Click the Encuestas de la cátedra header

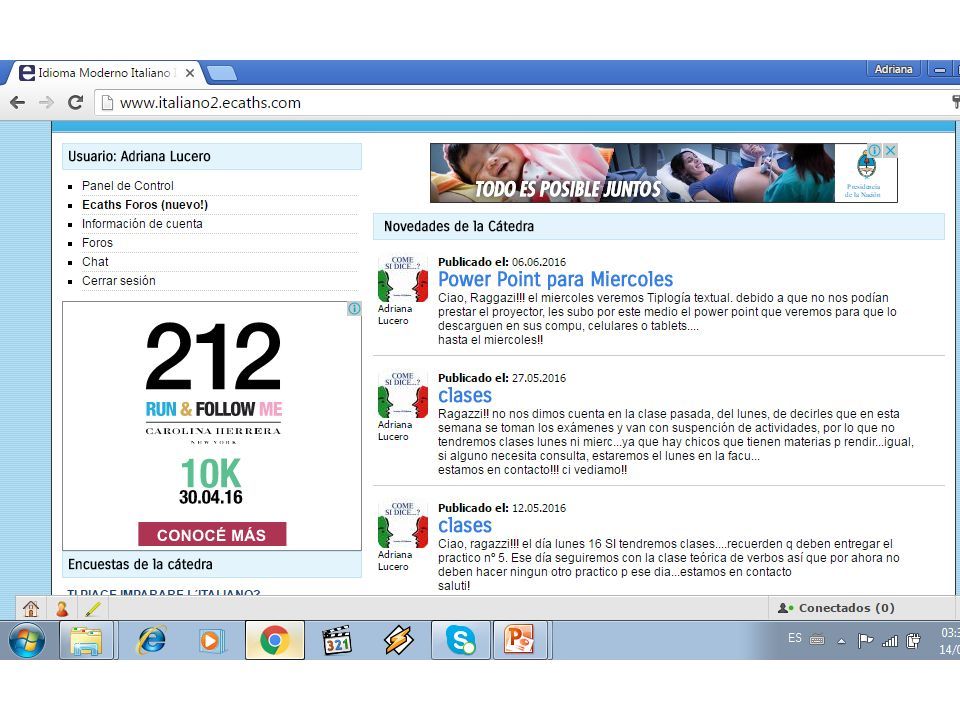[212, 564]
